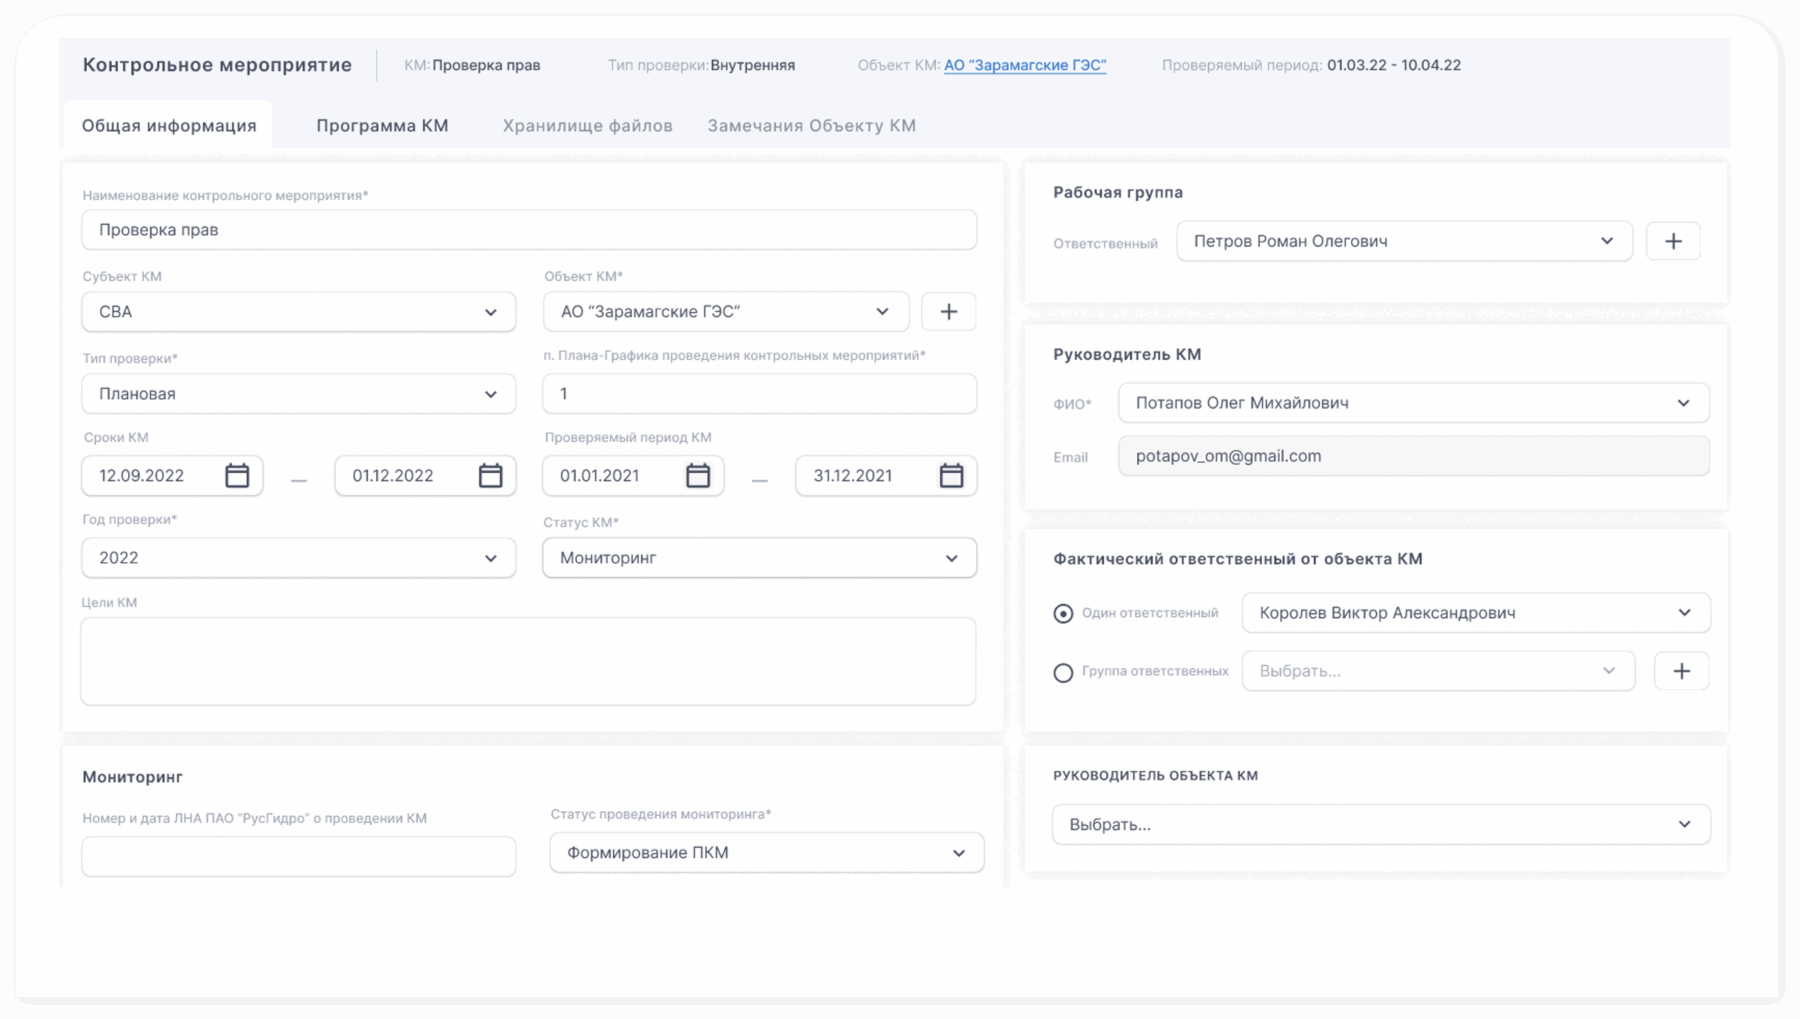Add member to Рабочая группа with plus
The width and height of the screenshot is (1800, 1019).
(1673, 241)
